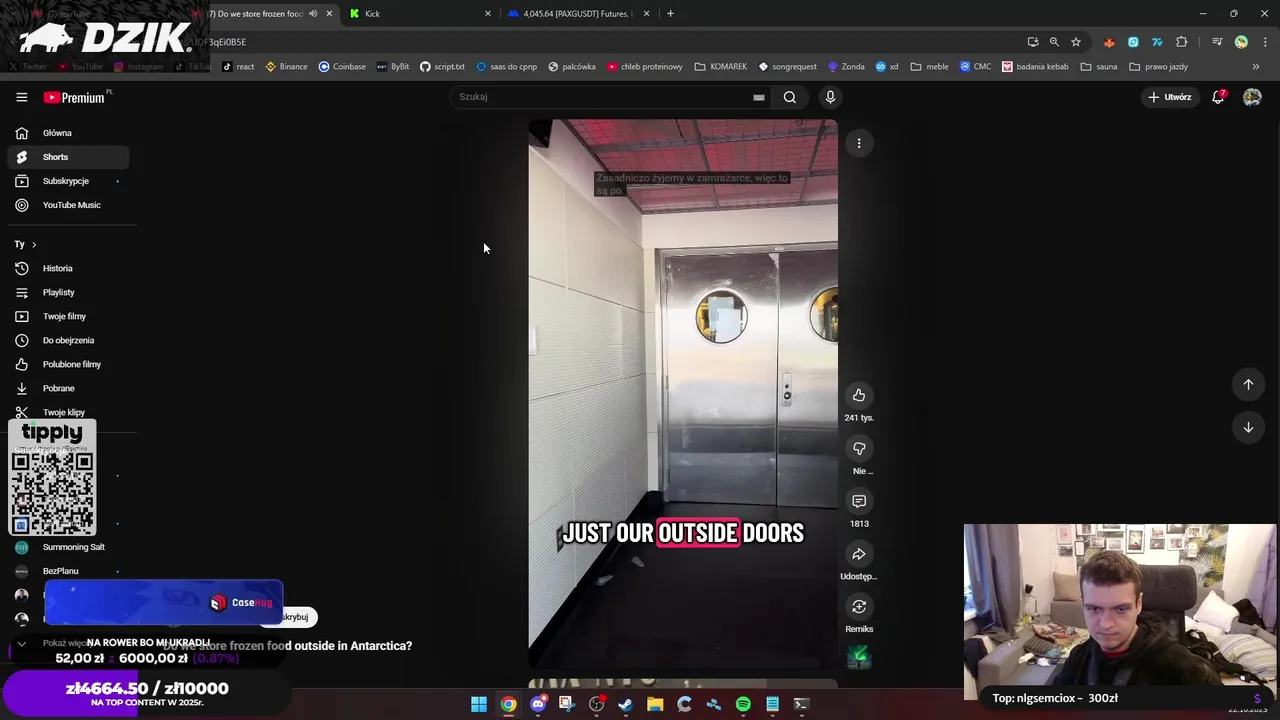Open Historia in the sidebar
Image resolution: width=1280 pixels, height=720 pixels.
click(x=68, y=268)
